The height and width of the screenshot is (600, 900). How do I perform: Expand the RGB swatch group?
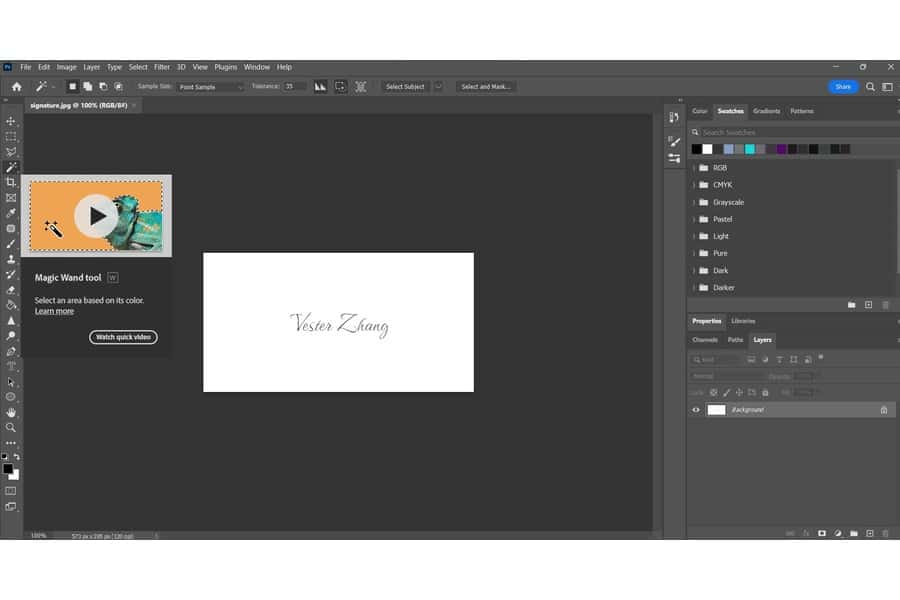tap(694, 168)
